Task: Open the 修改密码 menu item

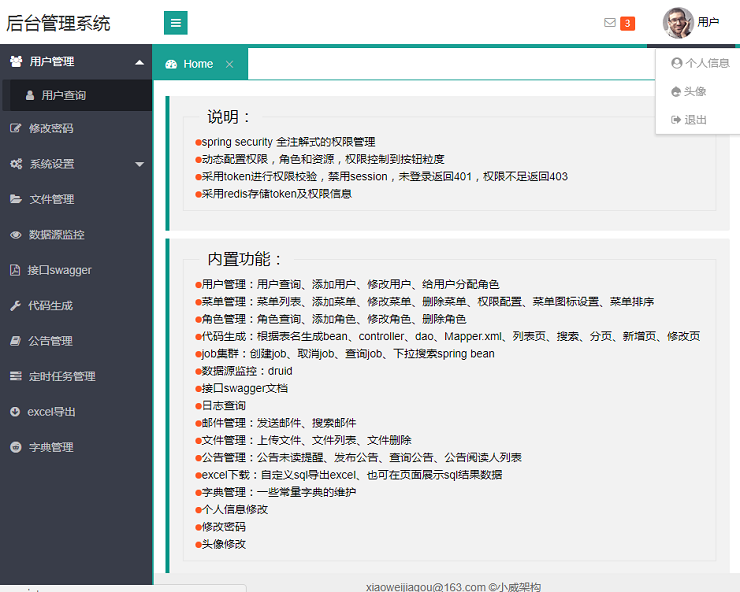Action: (x=51, y=128)
